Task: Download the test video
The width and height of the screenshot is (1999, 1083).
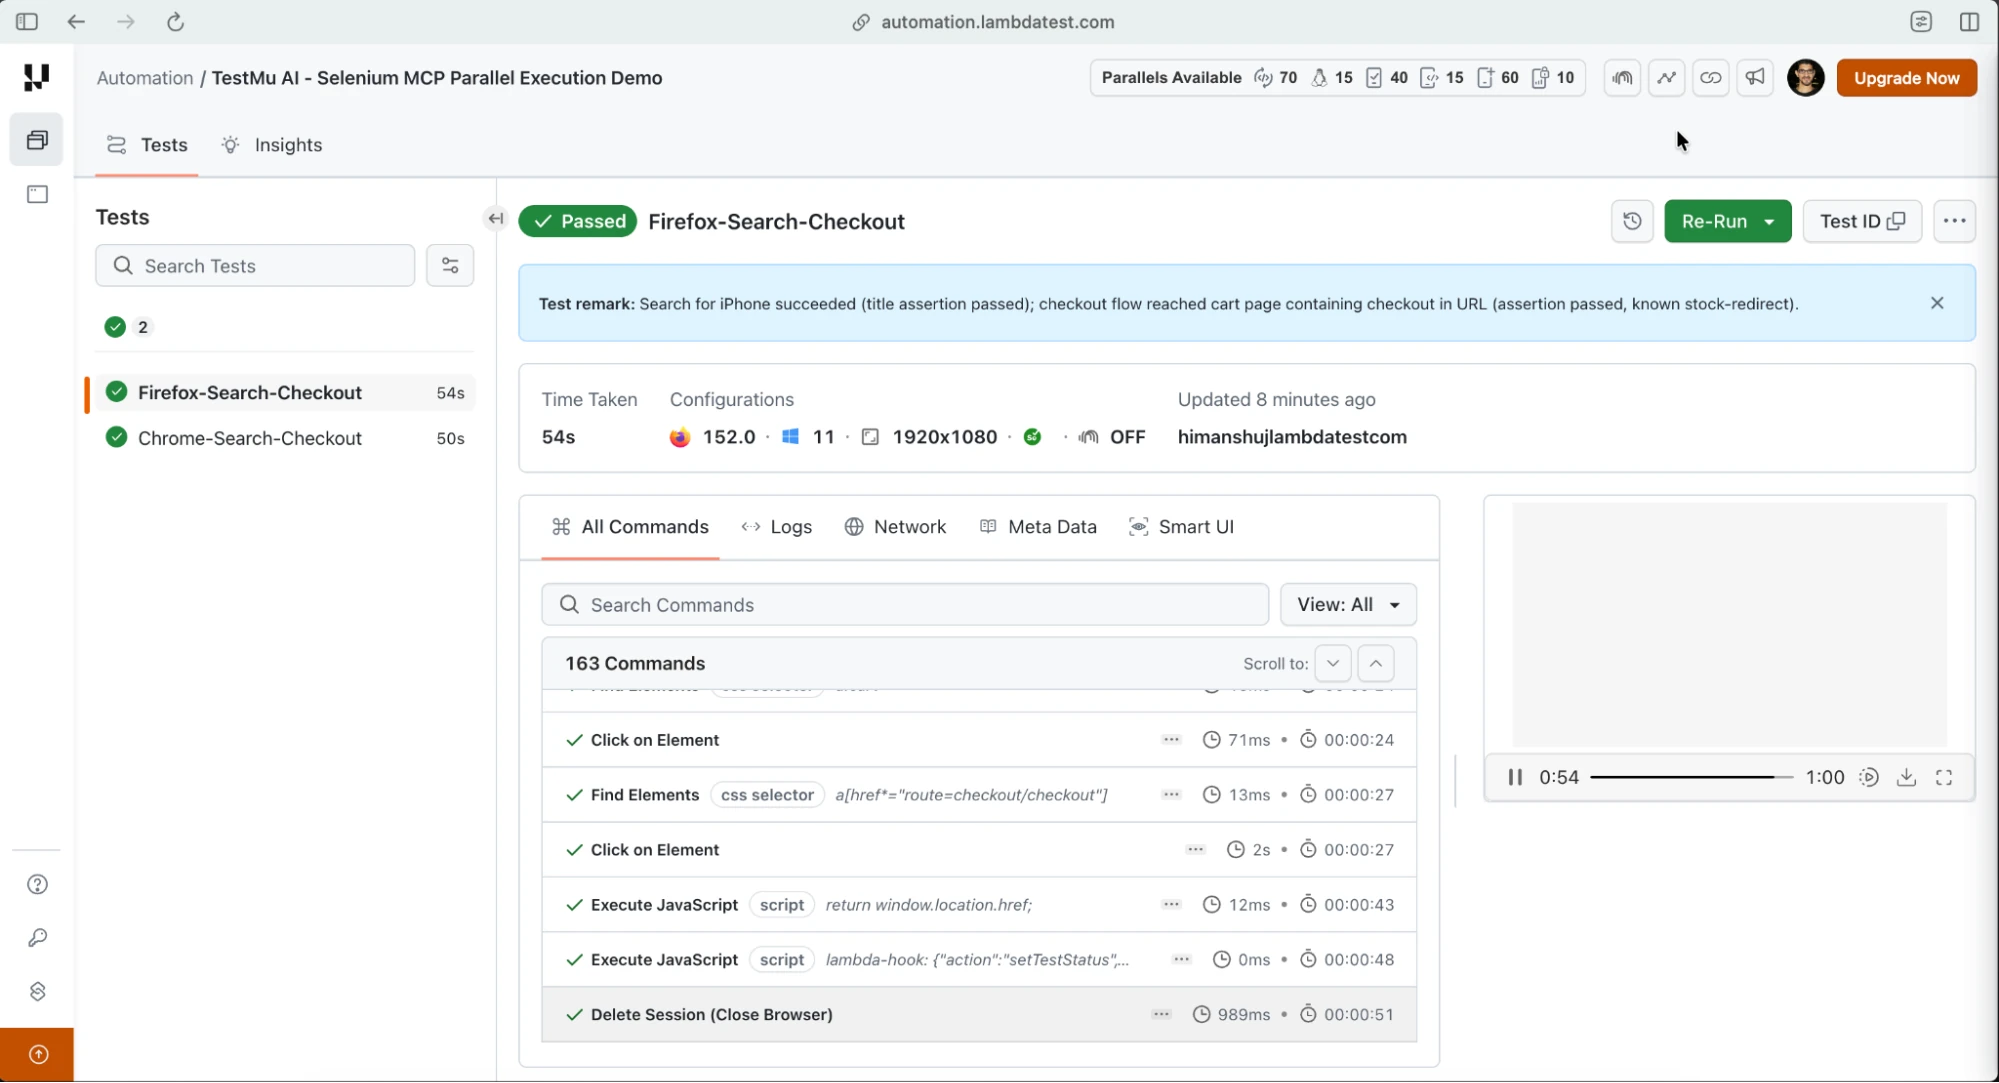Action: (1906, 777)
